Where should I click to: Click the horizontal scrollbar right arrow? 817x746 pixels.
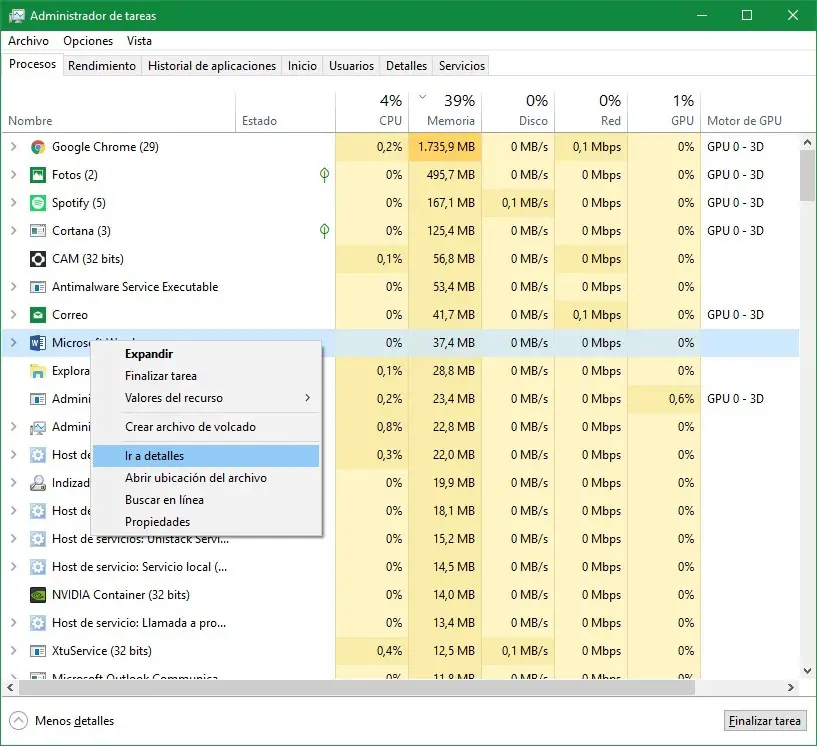(x=791, y=688)
